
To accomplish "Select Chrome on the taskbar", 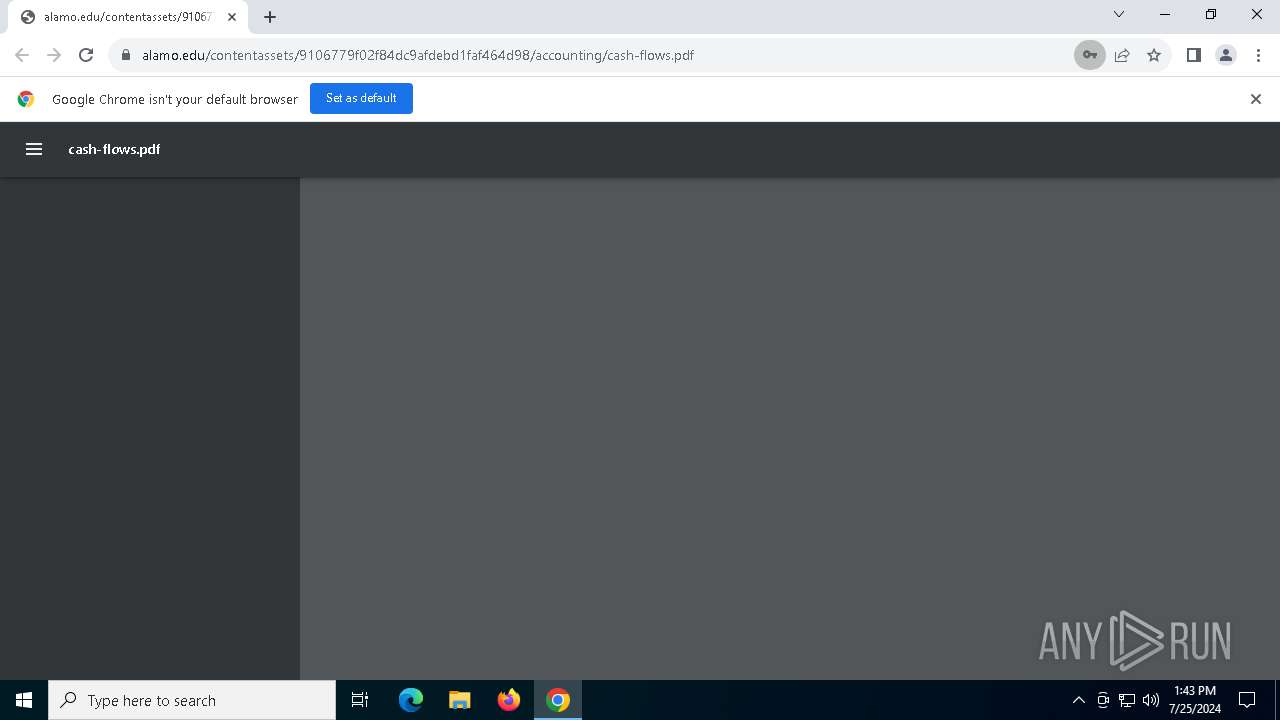I will coord(558,700).
